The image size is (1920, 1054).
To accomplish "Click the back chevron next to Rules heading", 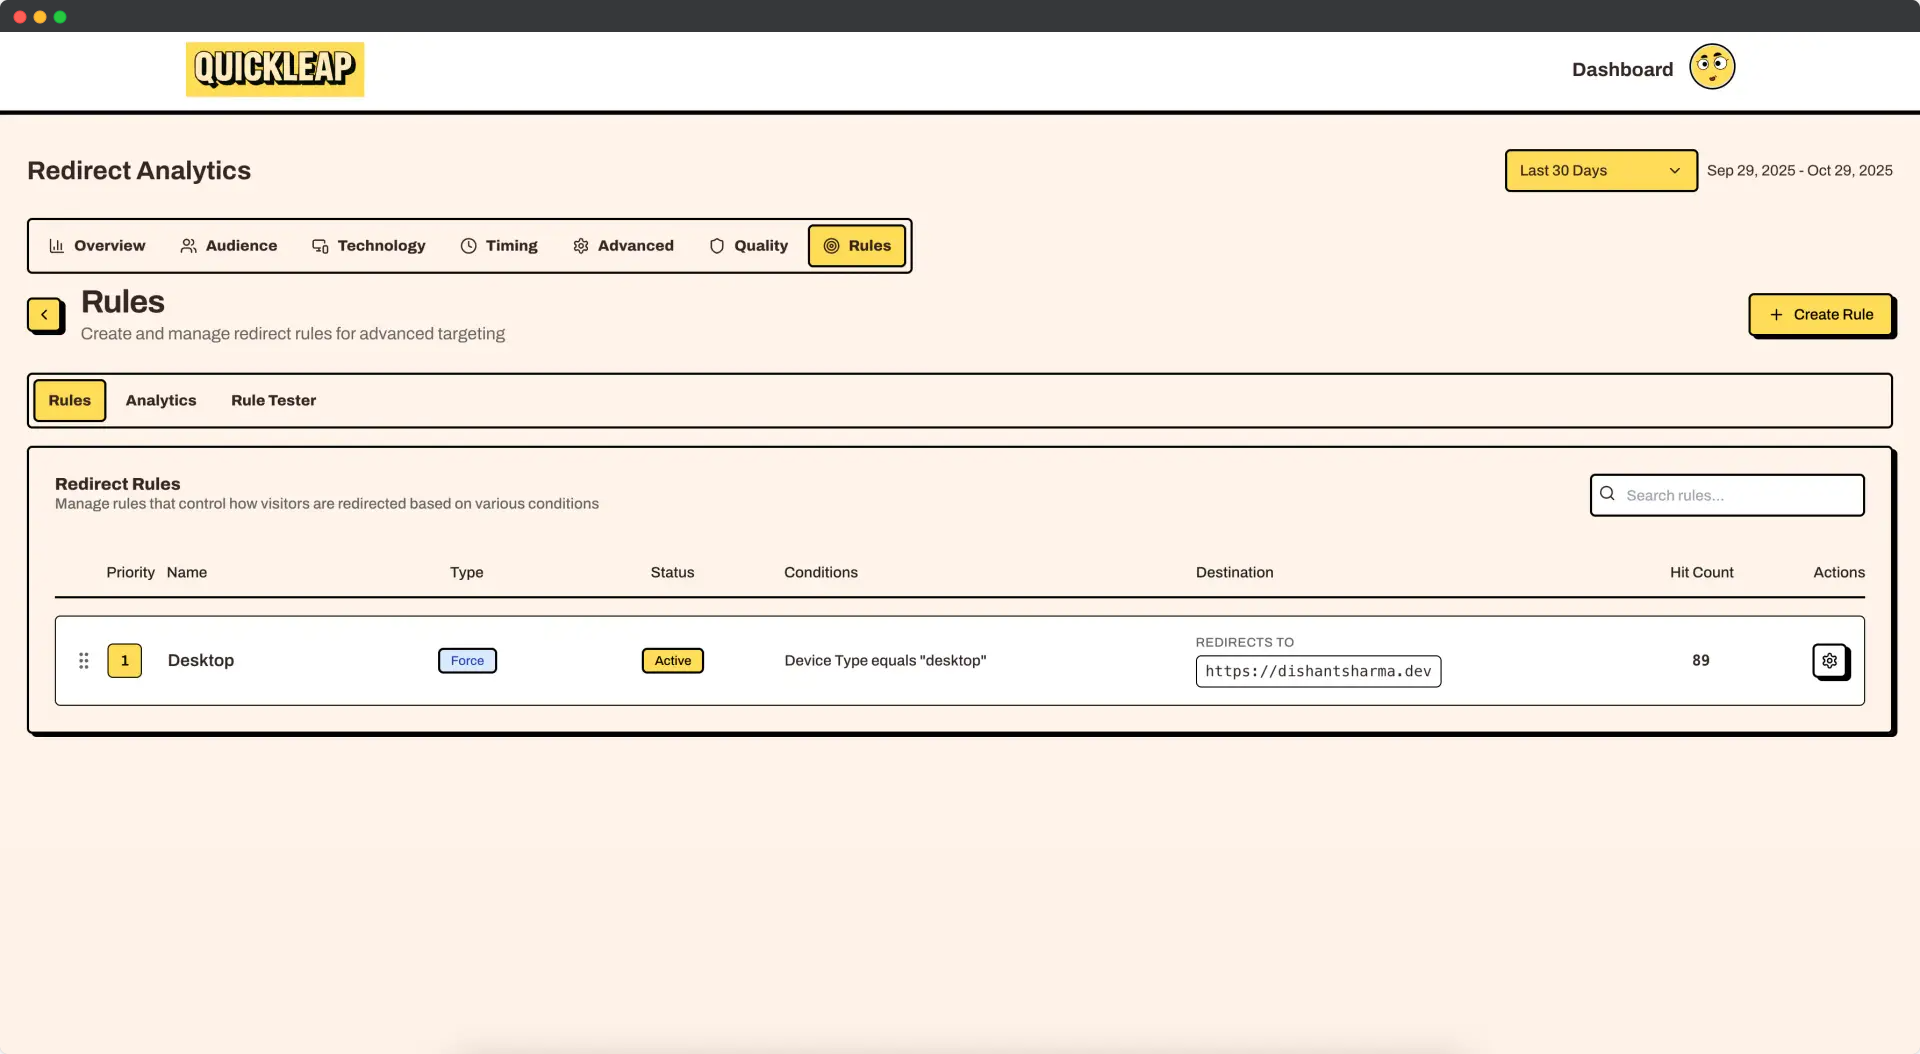I will 45,315.
